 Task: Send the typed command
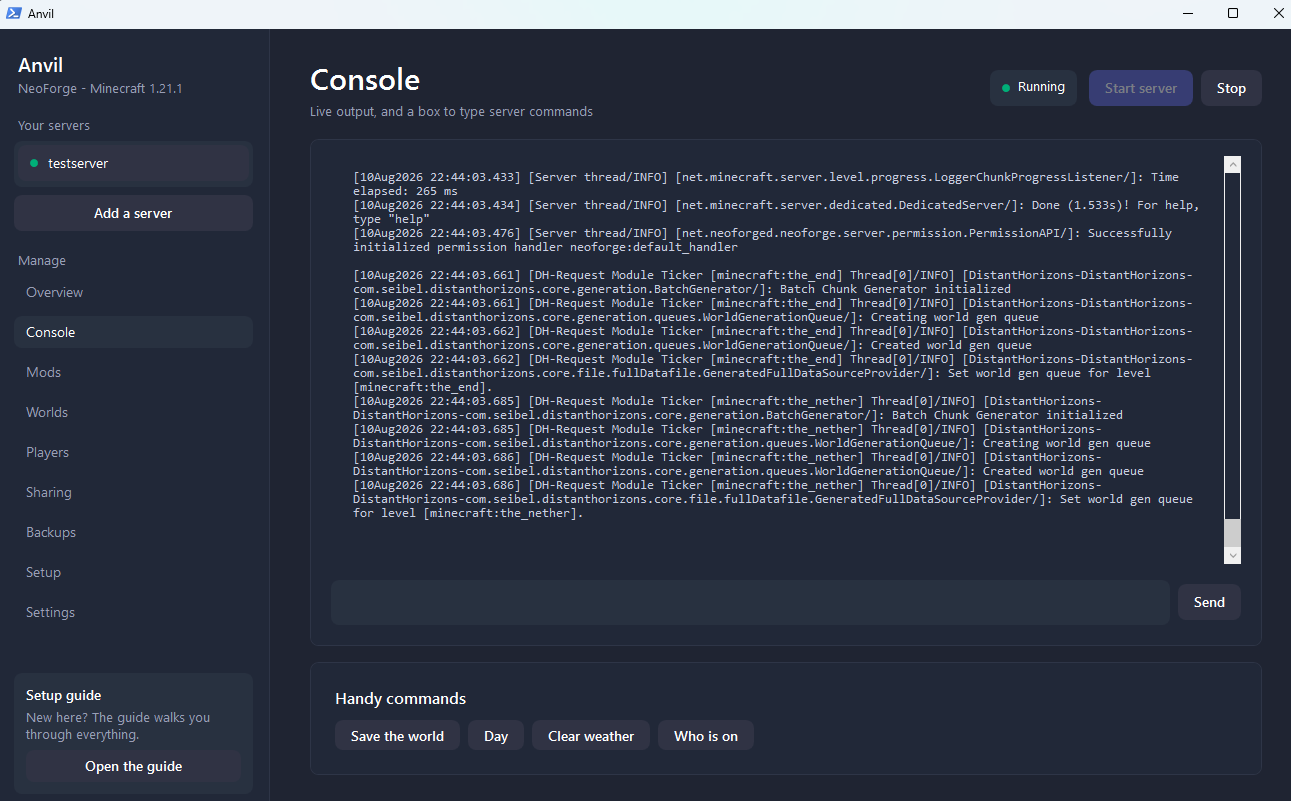coord(1209,602)
